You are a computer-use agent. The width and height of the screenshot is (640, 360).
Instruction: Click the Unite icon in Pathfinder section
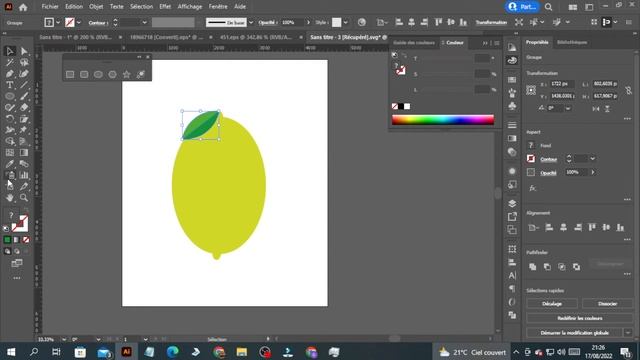pyautogui.click(x=532, y=267)
